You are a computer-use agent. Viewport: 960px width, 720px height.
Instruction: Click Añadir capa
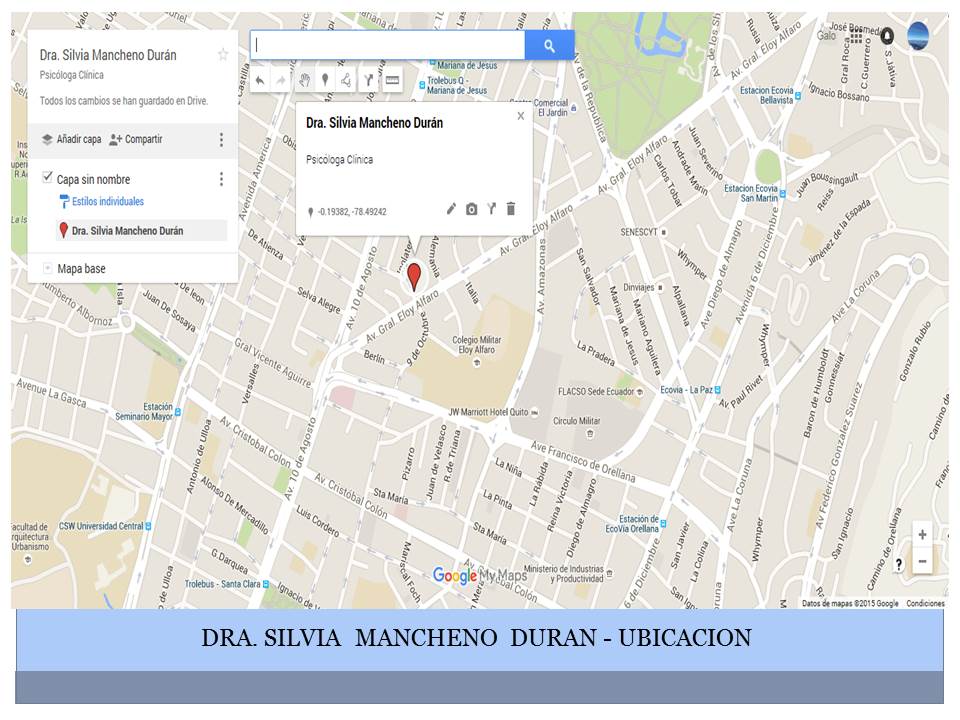(x=70, y=139)
